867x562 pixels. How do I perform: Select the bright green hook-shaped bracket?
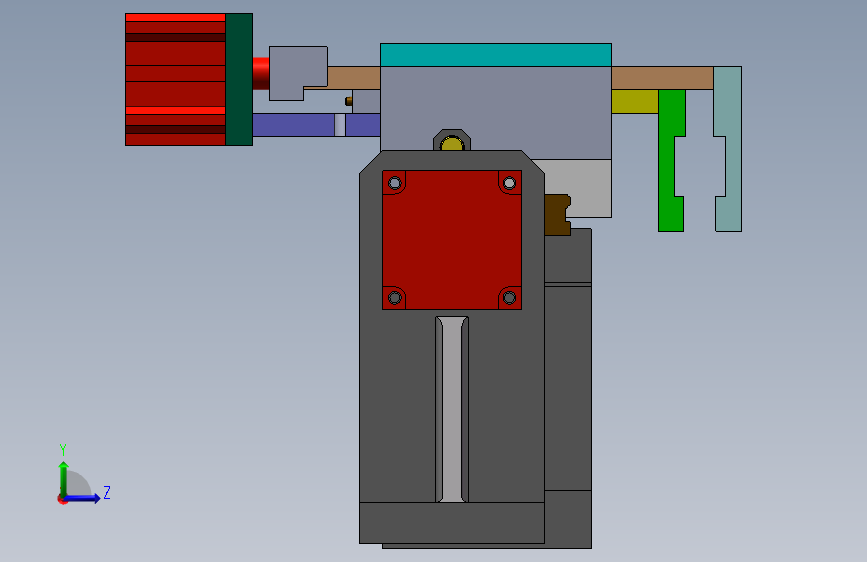point(667,160)
